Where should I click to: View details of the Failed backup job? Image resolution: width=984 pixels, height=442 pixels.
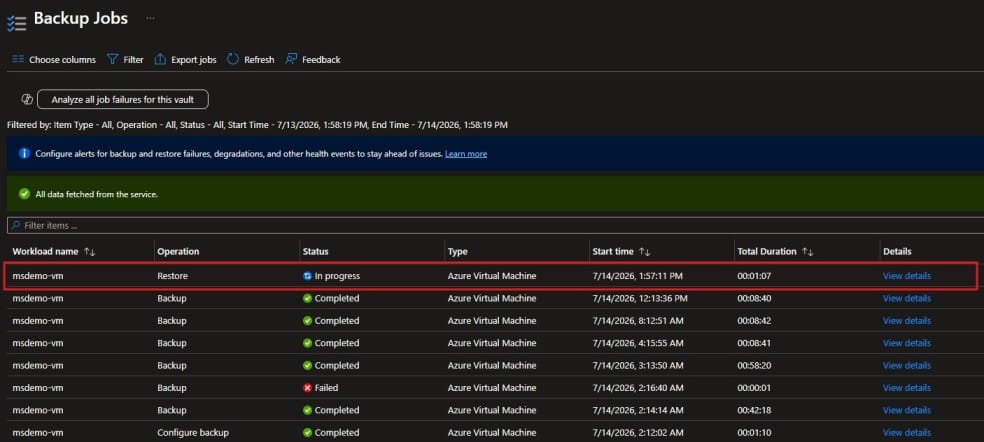pos(907,388)
